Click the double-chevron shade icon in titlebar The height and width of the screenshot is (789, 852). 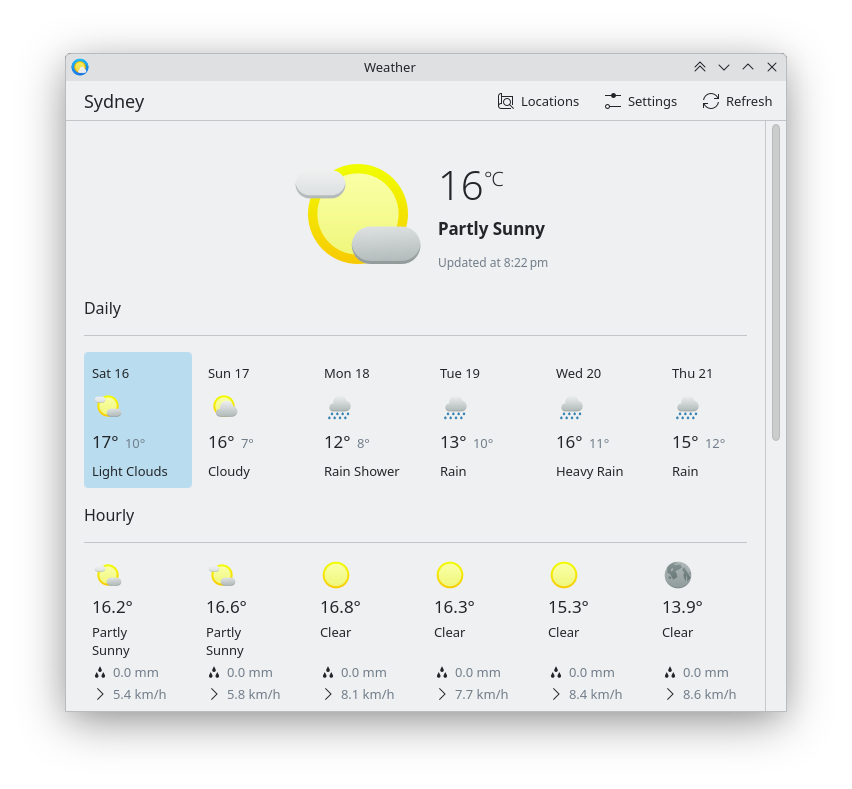click(700, 67)
